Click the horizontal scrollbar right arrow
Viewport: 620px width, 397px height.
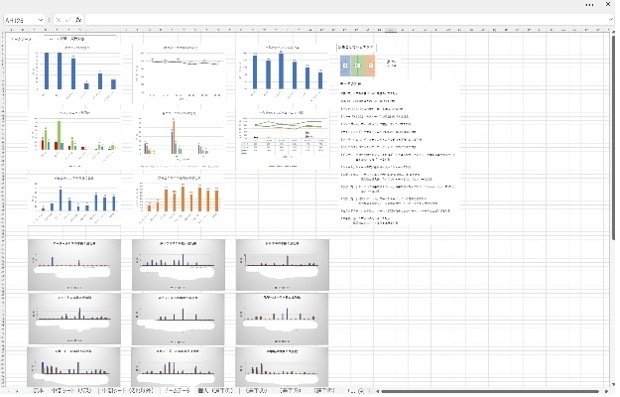606,391
